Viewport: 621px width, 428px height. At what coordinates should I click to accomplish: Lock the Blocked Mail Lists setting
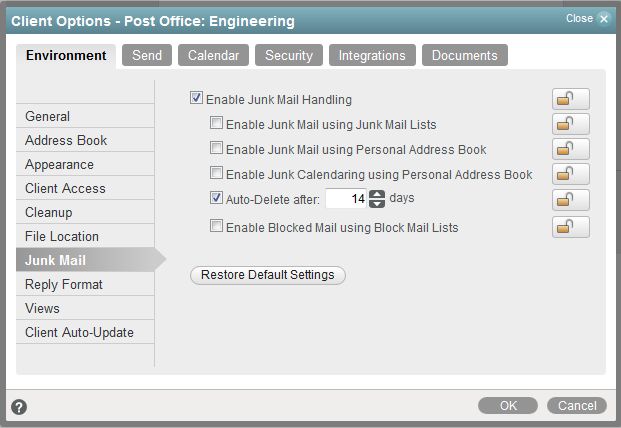pyautogui.click(x=570, y=227)
